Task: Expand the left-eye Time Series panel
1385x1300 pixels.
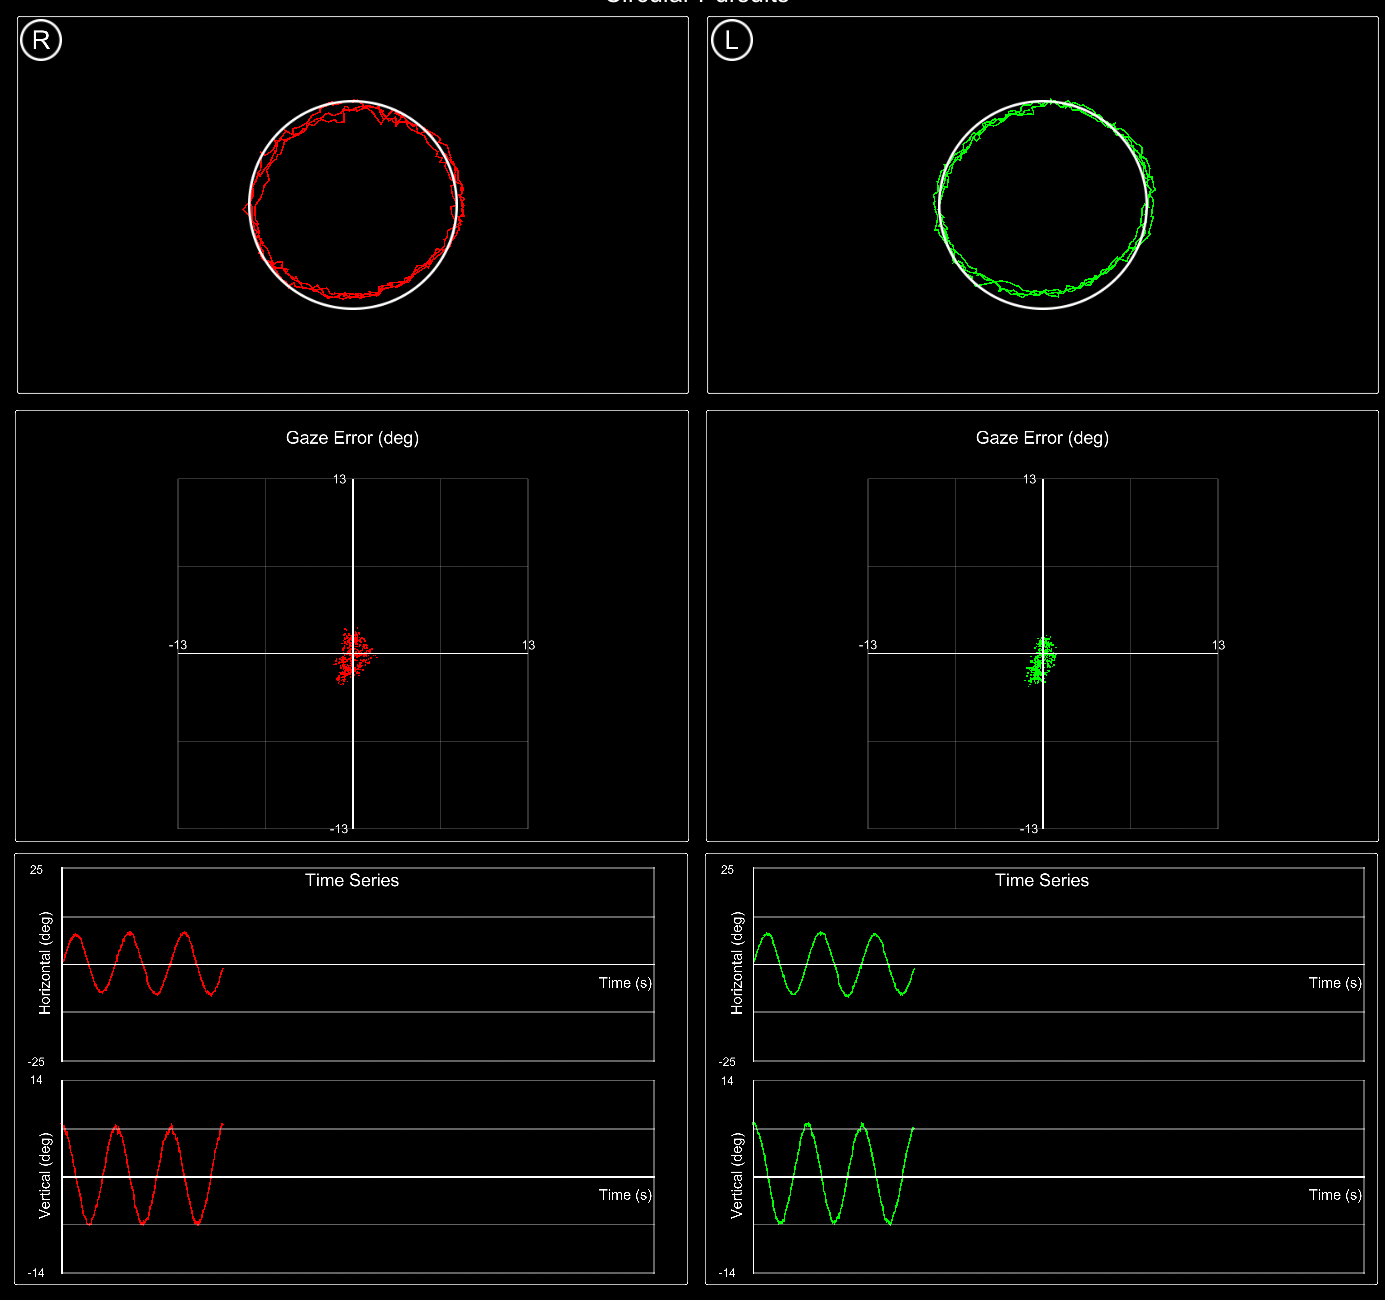Action: click(1042, 880)
